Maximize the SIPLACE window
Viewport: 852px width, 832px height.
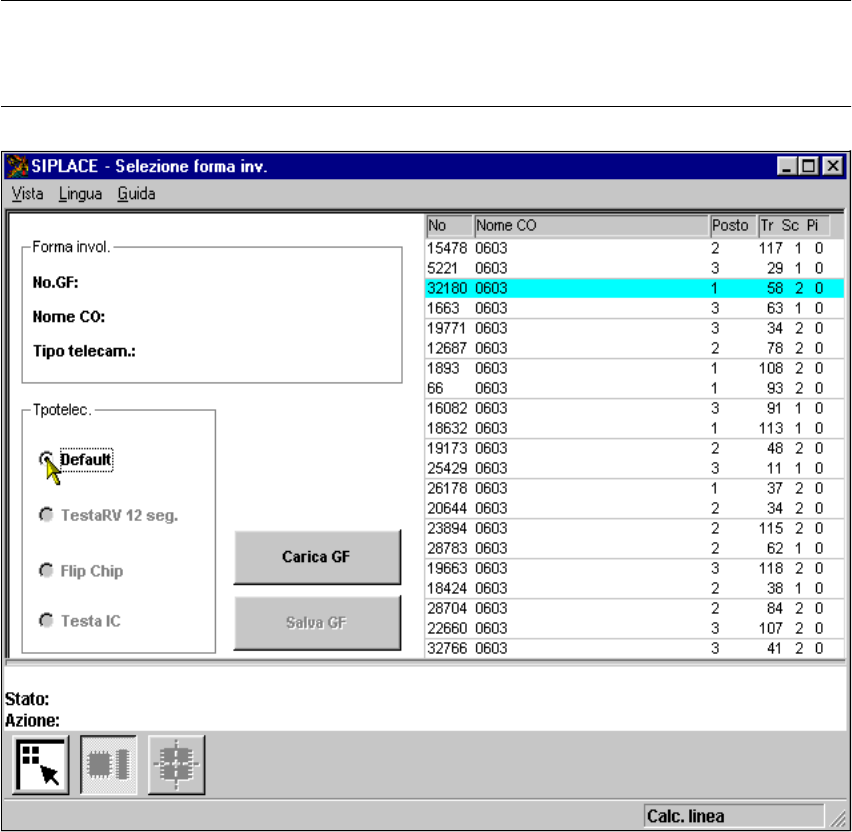tap(809, 167)
